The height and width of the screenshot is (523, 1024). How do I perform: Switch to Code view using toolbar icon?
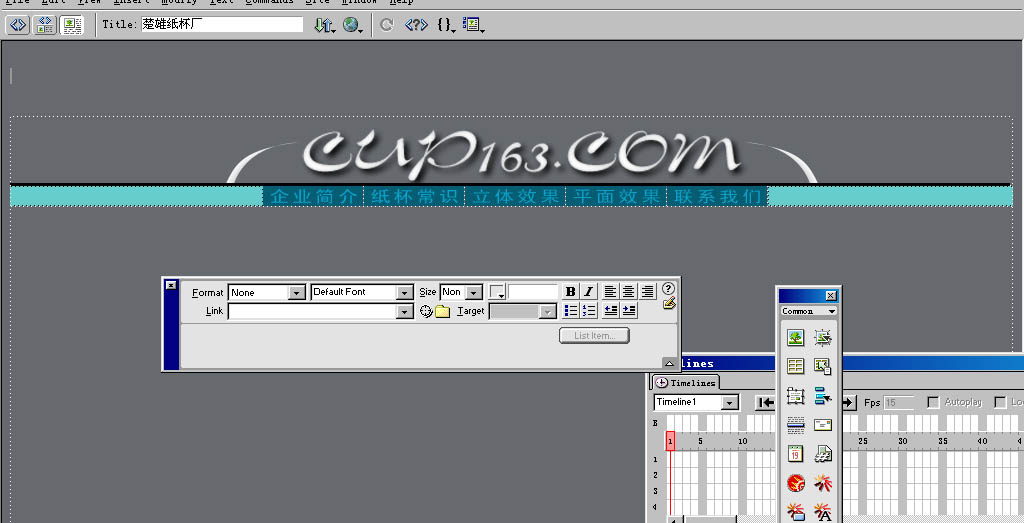tap(17, 25)
